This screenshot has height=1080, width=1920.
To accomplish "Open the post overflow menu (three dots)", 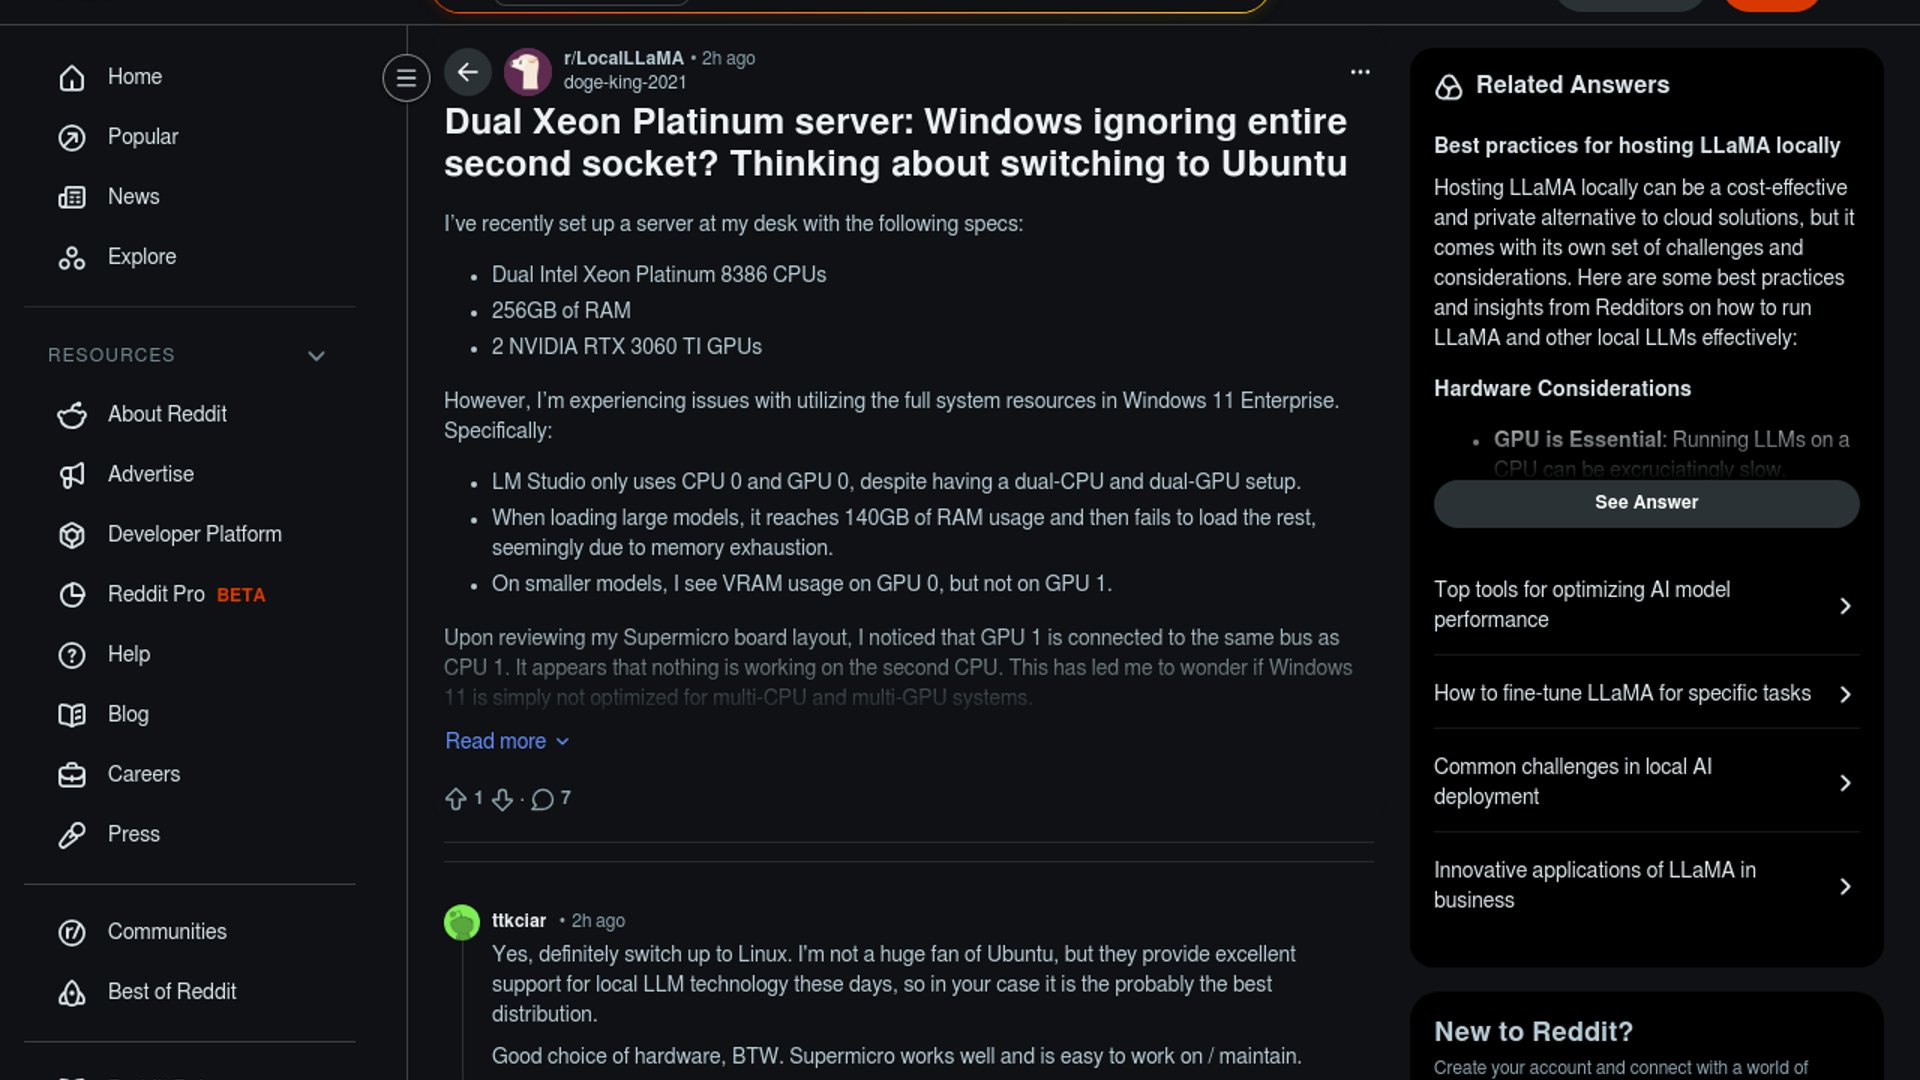I will pos(1360,72).
